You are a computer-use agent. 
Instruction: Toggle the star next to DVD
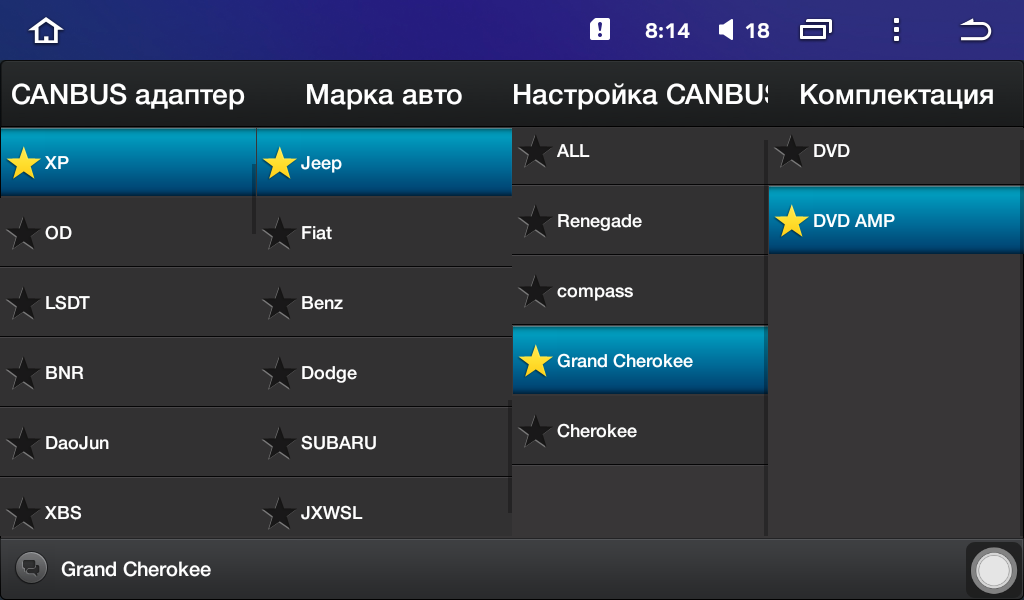tap(791, 151)
